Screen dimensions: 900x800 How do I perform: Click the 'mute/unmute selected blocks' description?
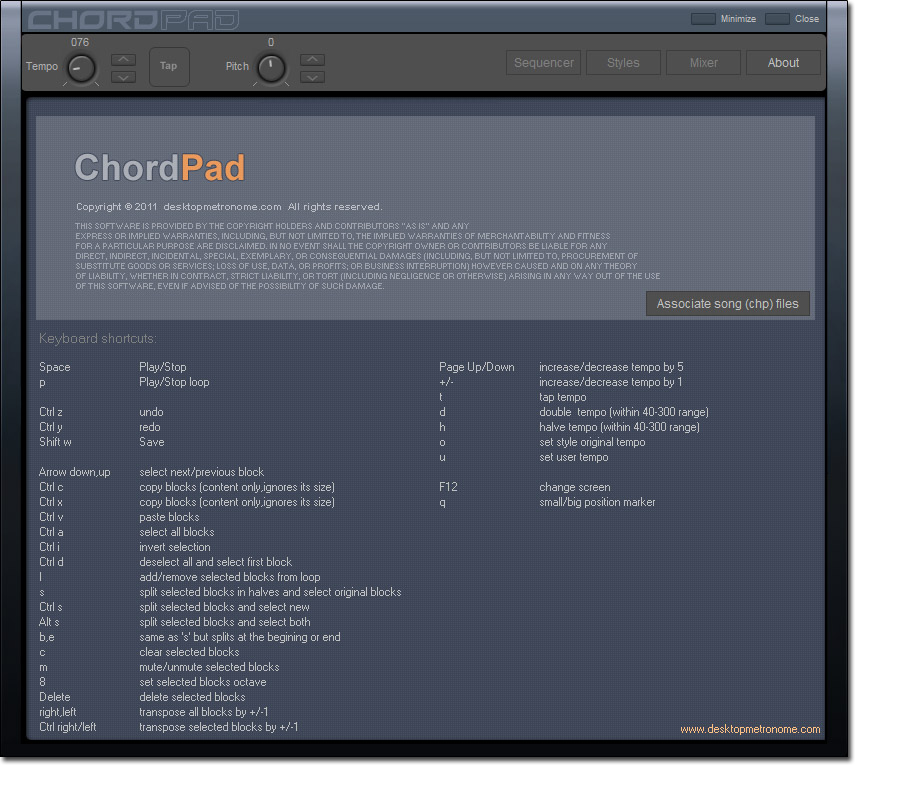210,667
